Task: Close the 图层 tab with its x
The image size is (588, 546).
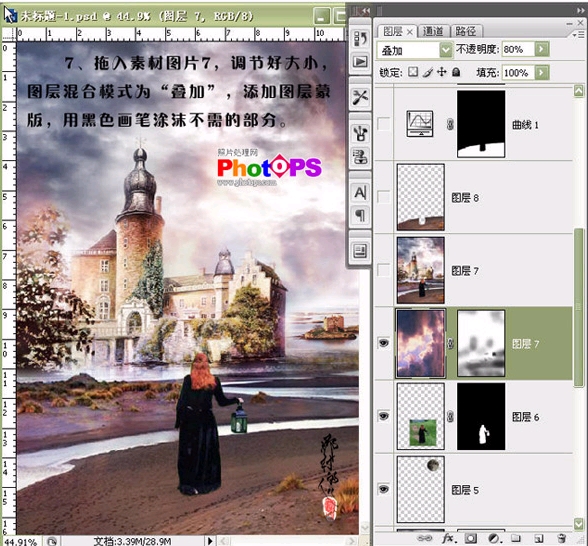Action: tap(410, 32)
